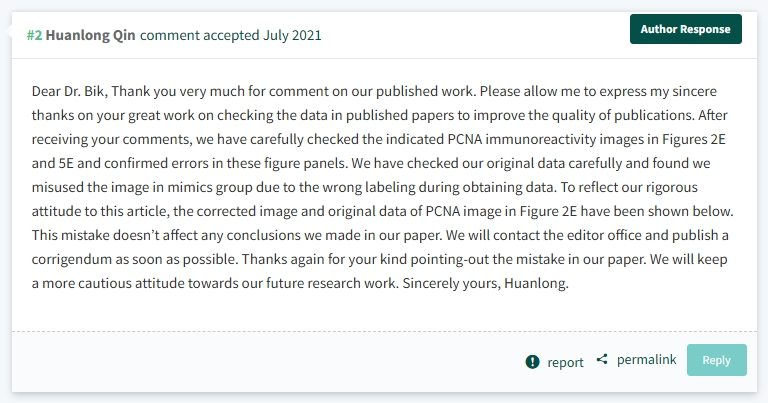Click the report text link

pyautogui.click(x=565, y=362)
